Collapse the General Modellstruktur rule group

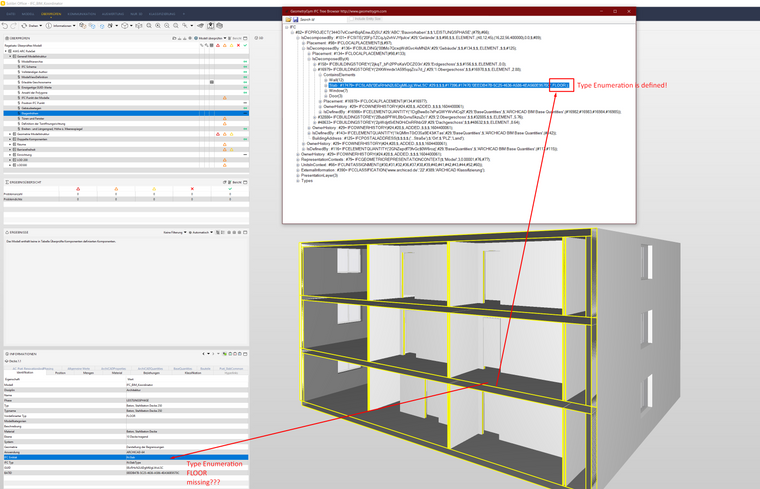(10, 56)
